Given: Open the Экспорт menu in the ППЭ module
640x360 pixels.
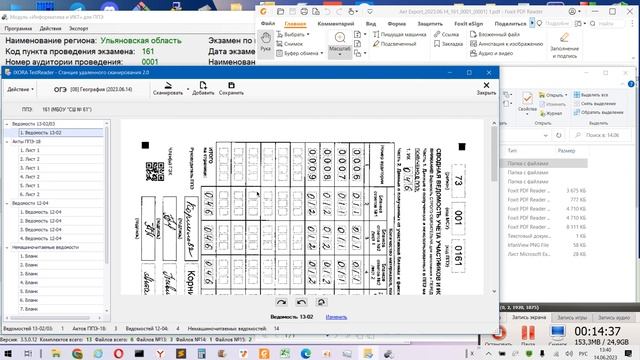Looking at the screenshot, I should (x=78, y=29).
